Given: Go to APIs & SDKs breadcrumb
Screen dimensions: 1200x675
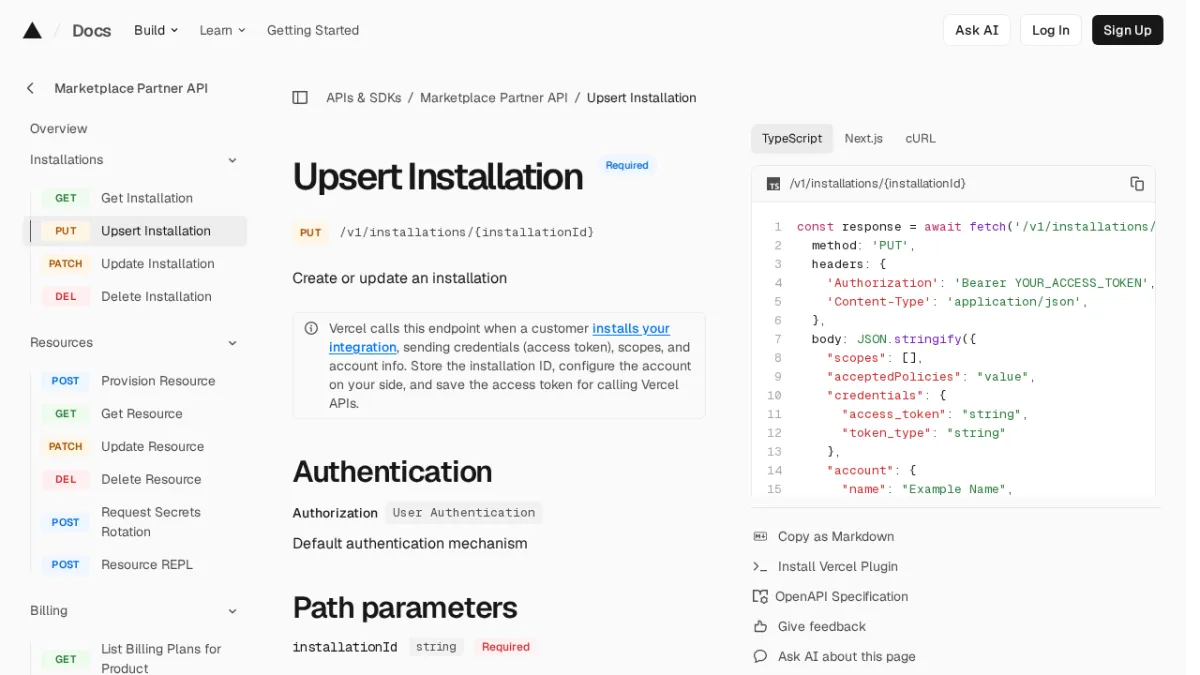Looking at the screenshot, I should click(x=364, y=98).
